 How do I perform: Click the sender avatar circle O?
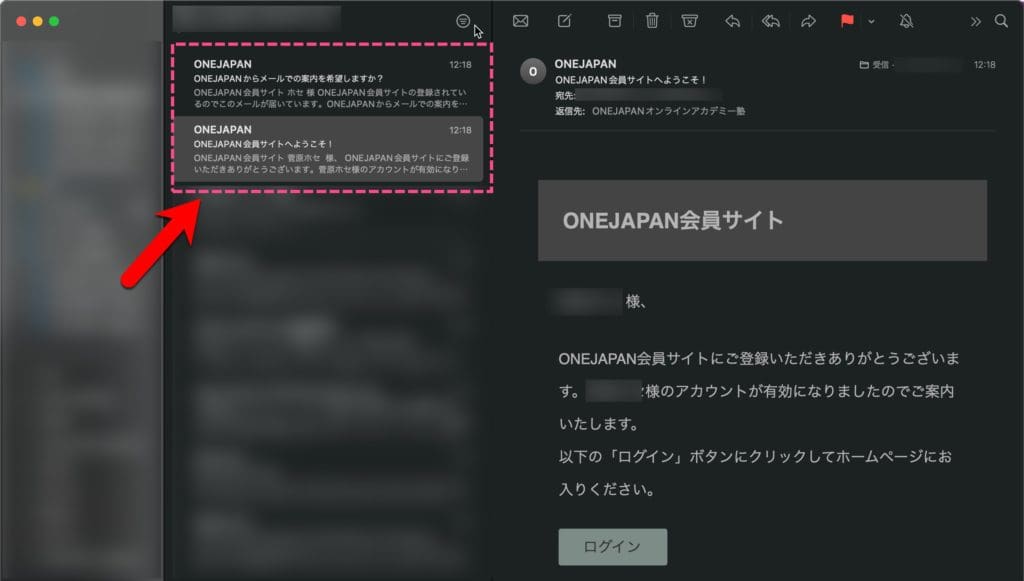coord(533,71)
